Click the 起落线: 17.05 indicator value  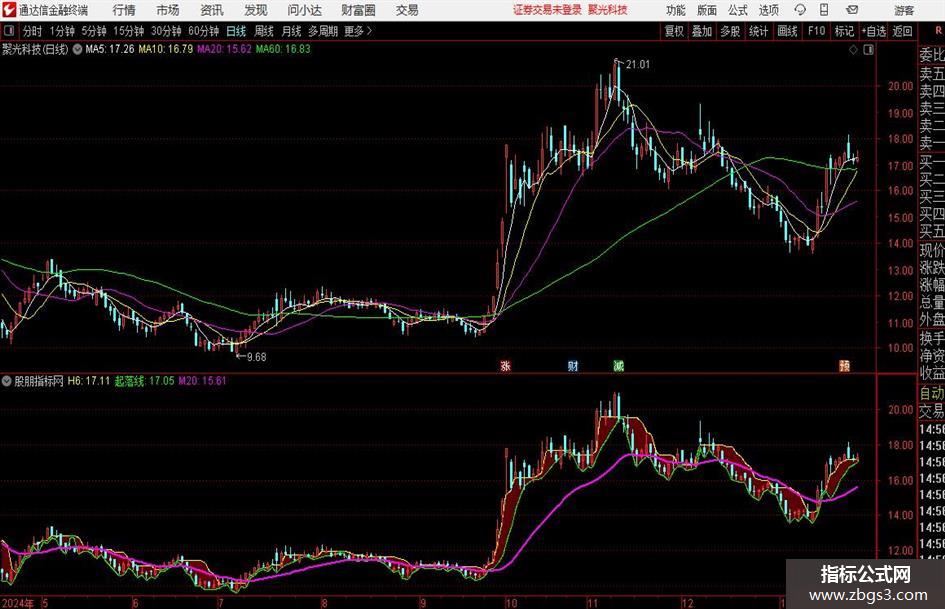[145, 380]
